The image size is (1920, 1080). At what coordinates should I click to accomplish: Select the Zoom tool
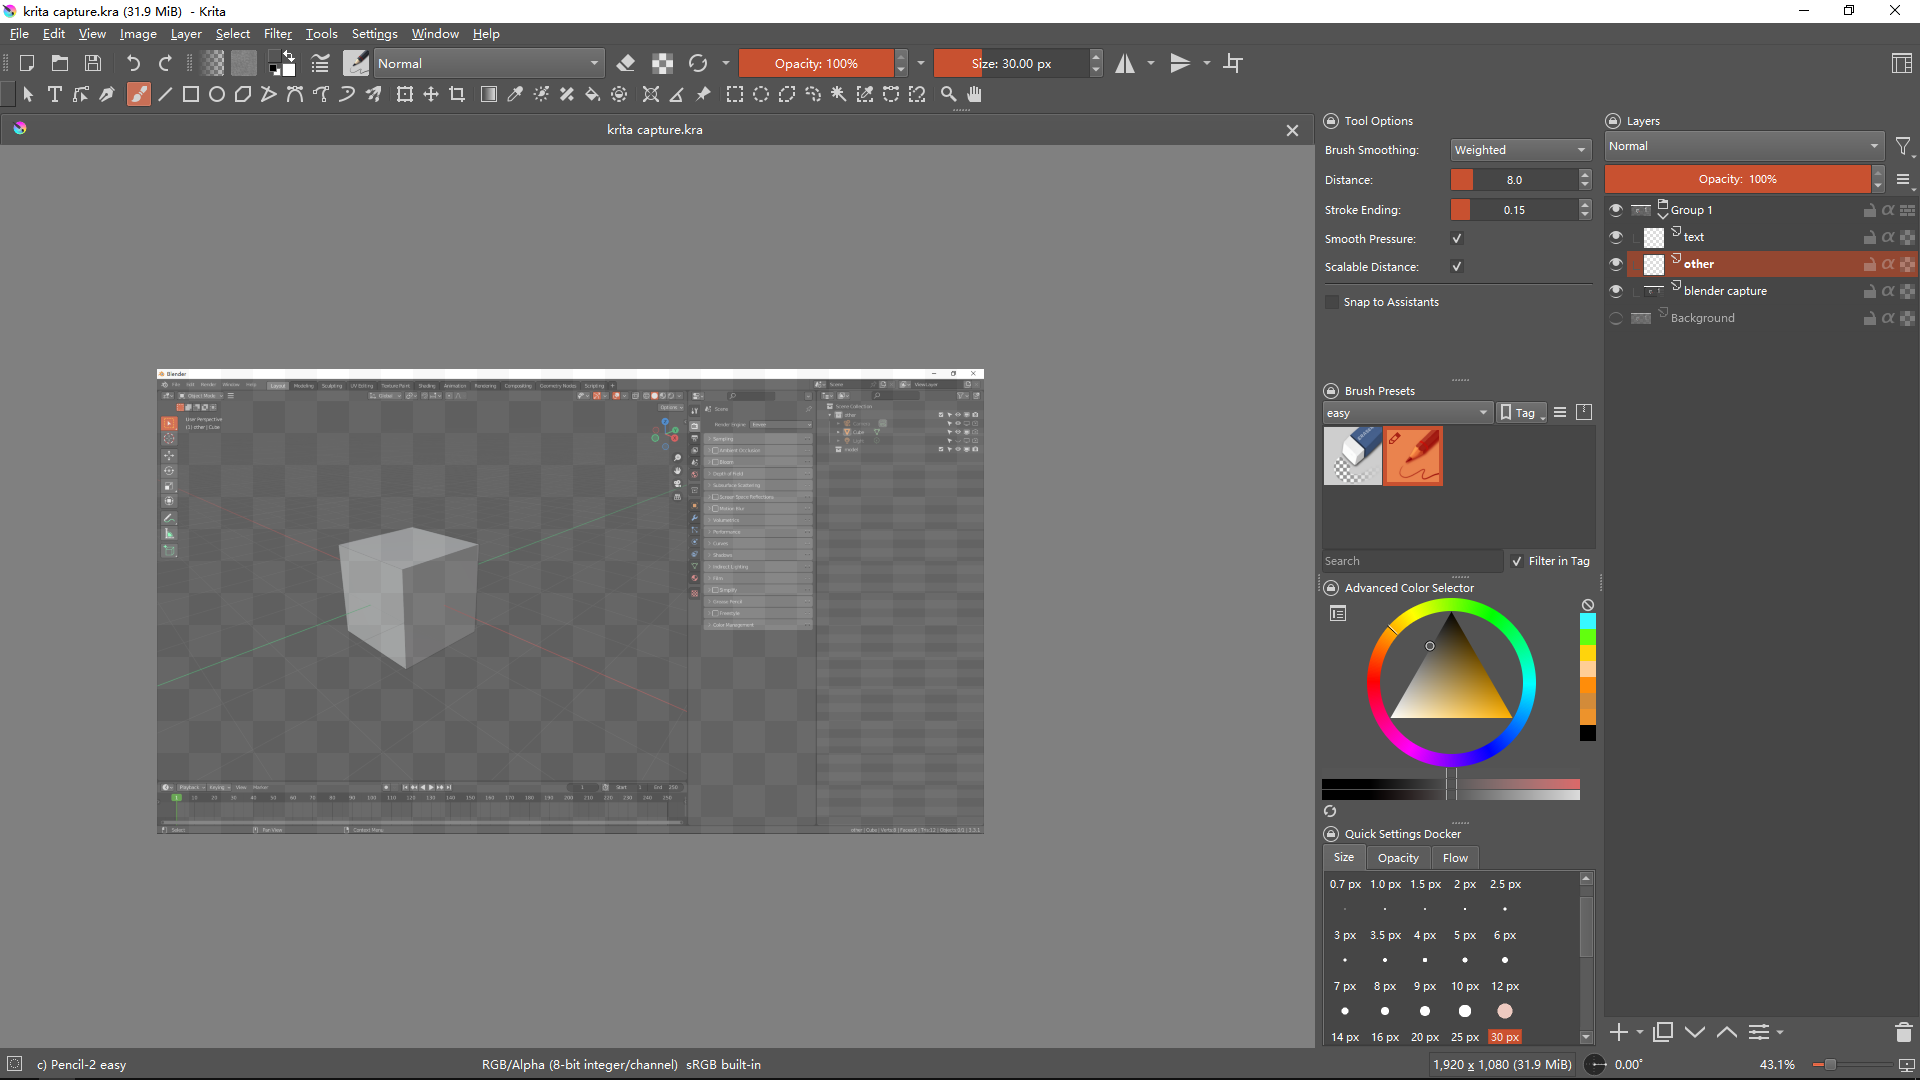point(948,94)
